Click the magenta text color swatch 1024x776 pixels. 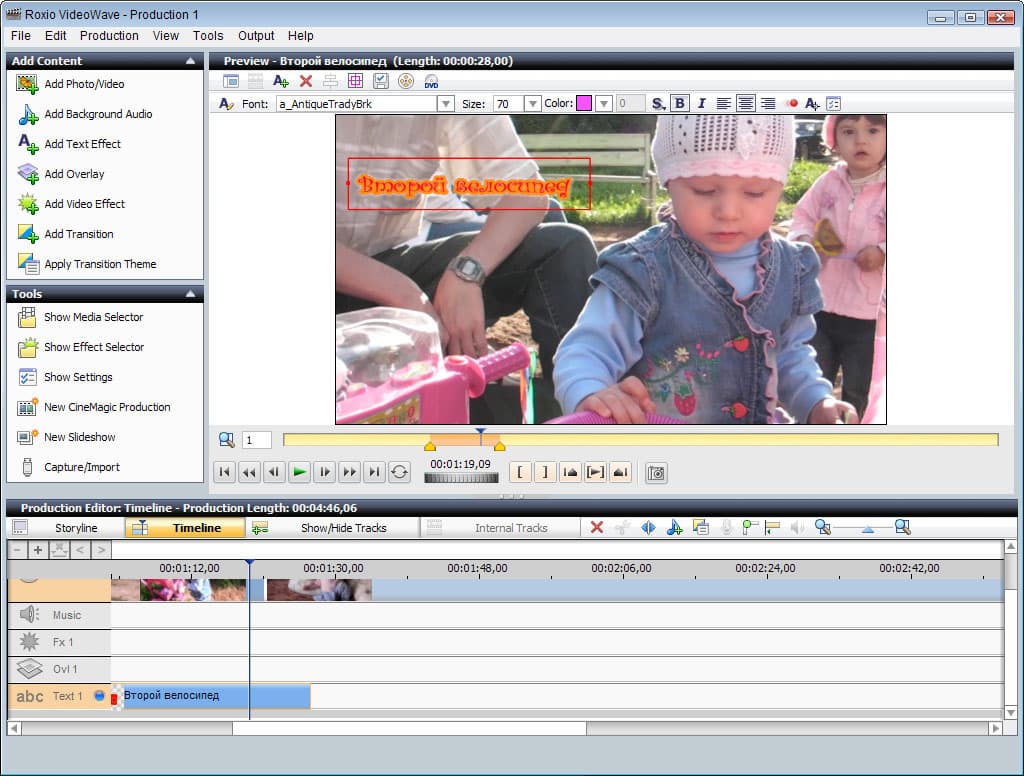584,104
